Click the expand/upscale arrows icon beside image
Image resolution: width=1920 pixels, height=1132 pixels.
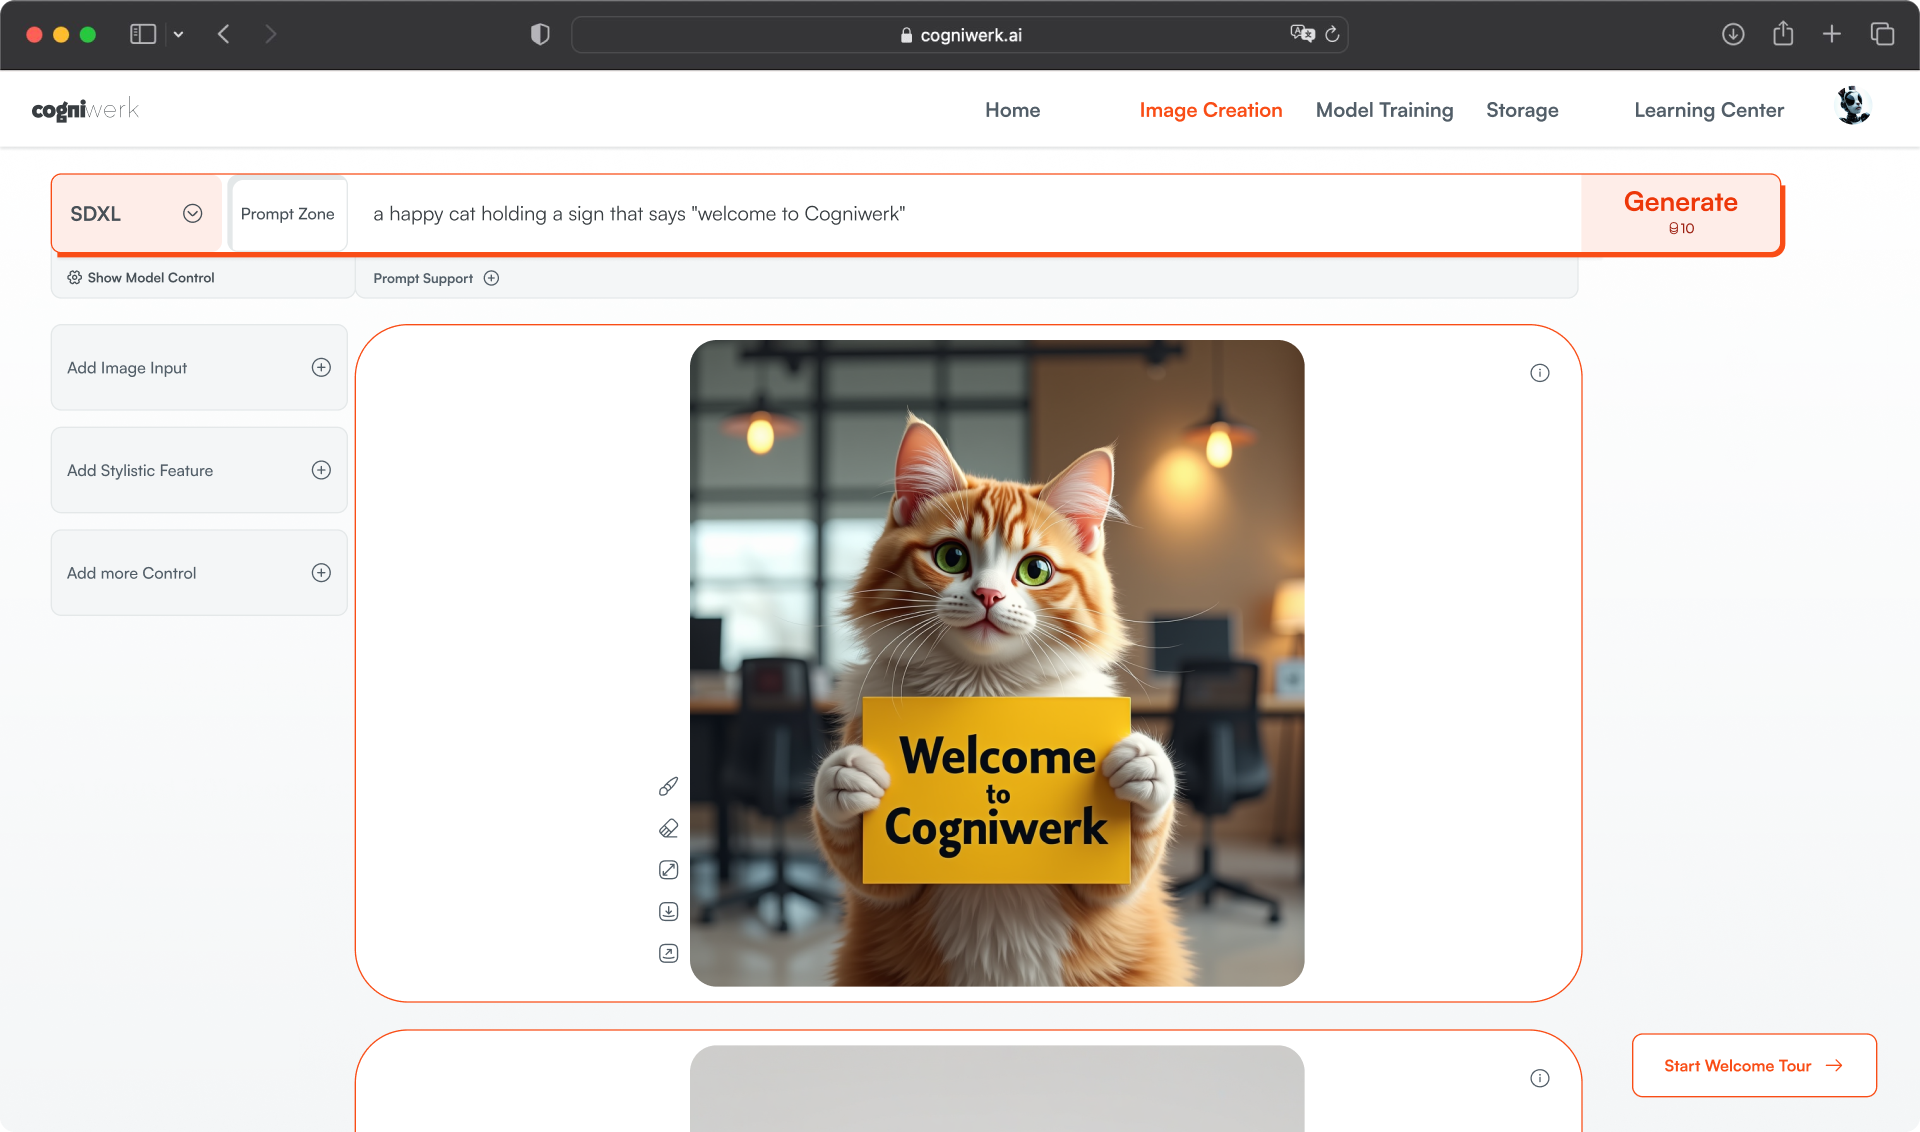tap(668, 870)
